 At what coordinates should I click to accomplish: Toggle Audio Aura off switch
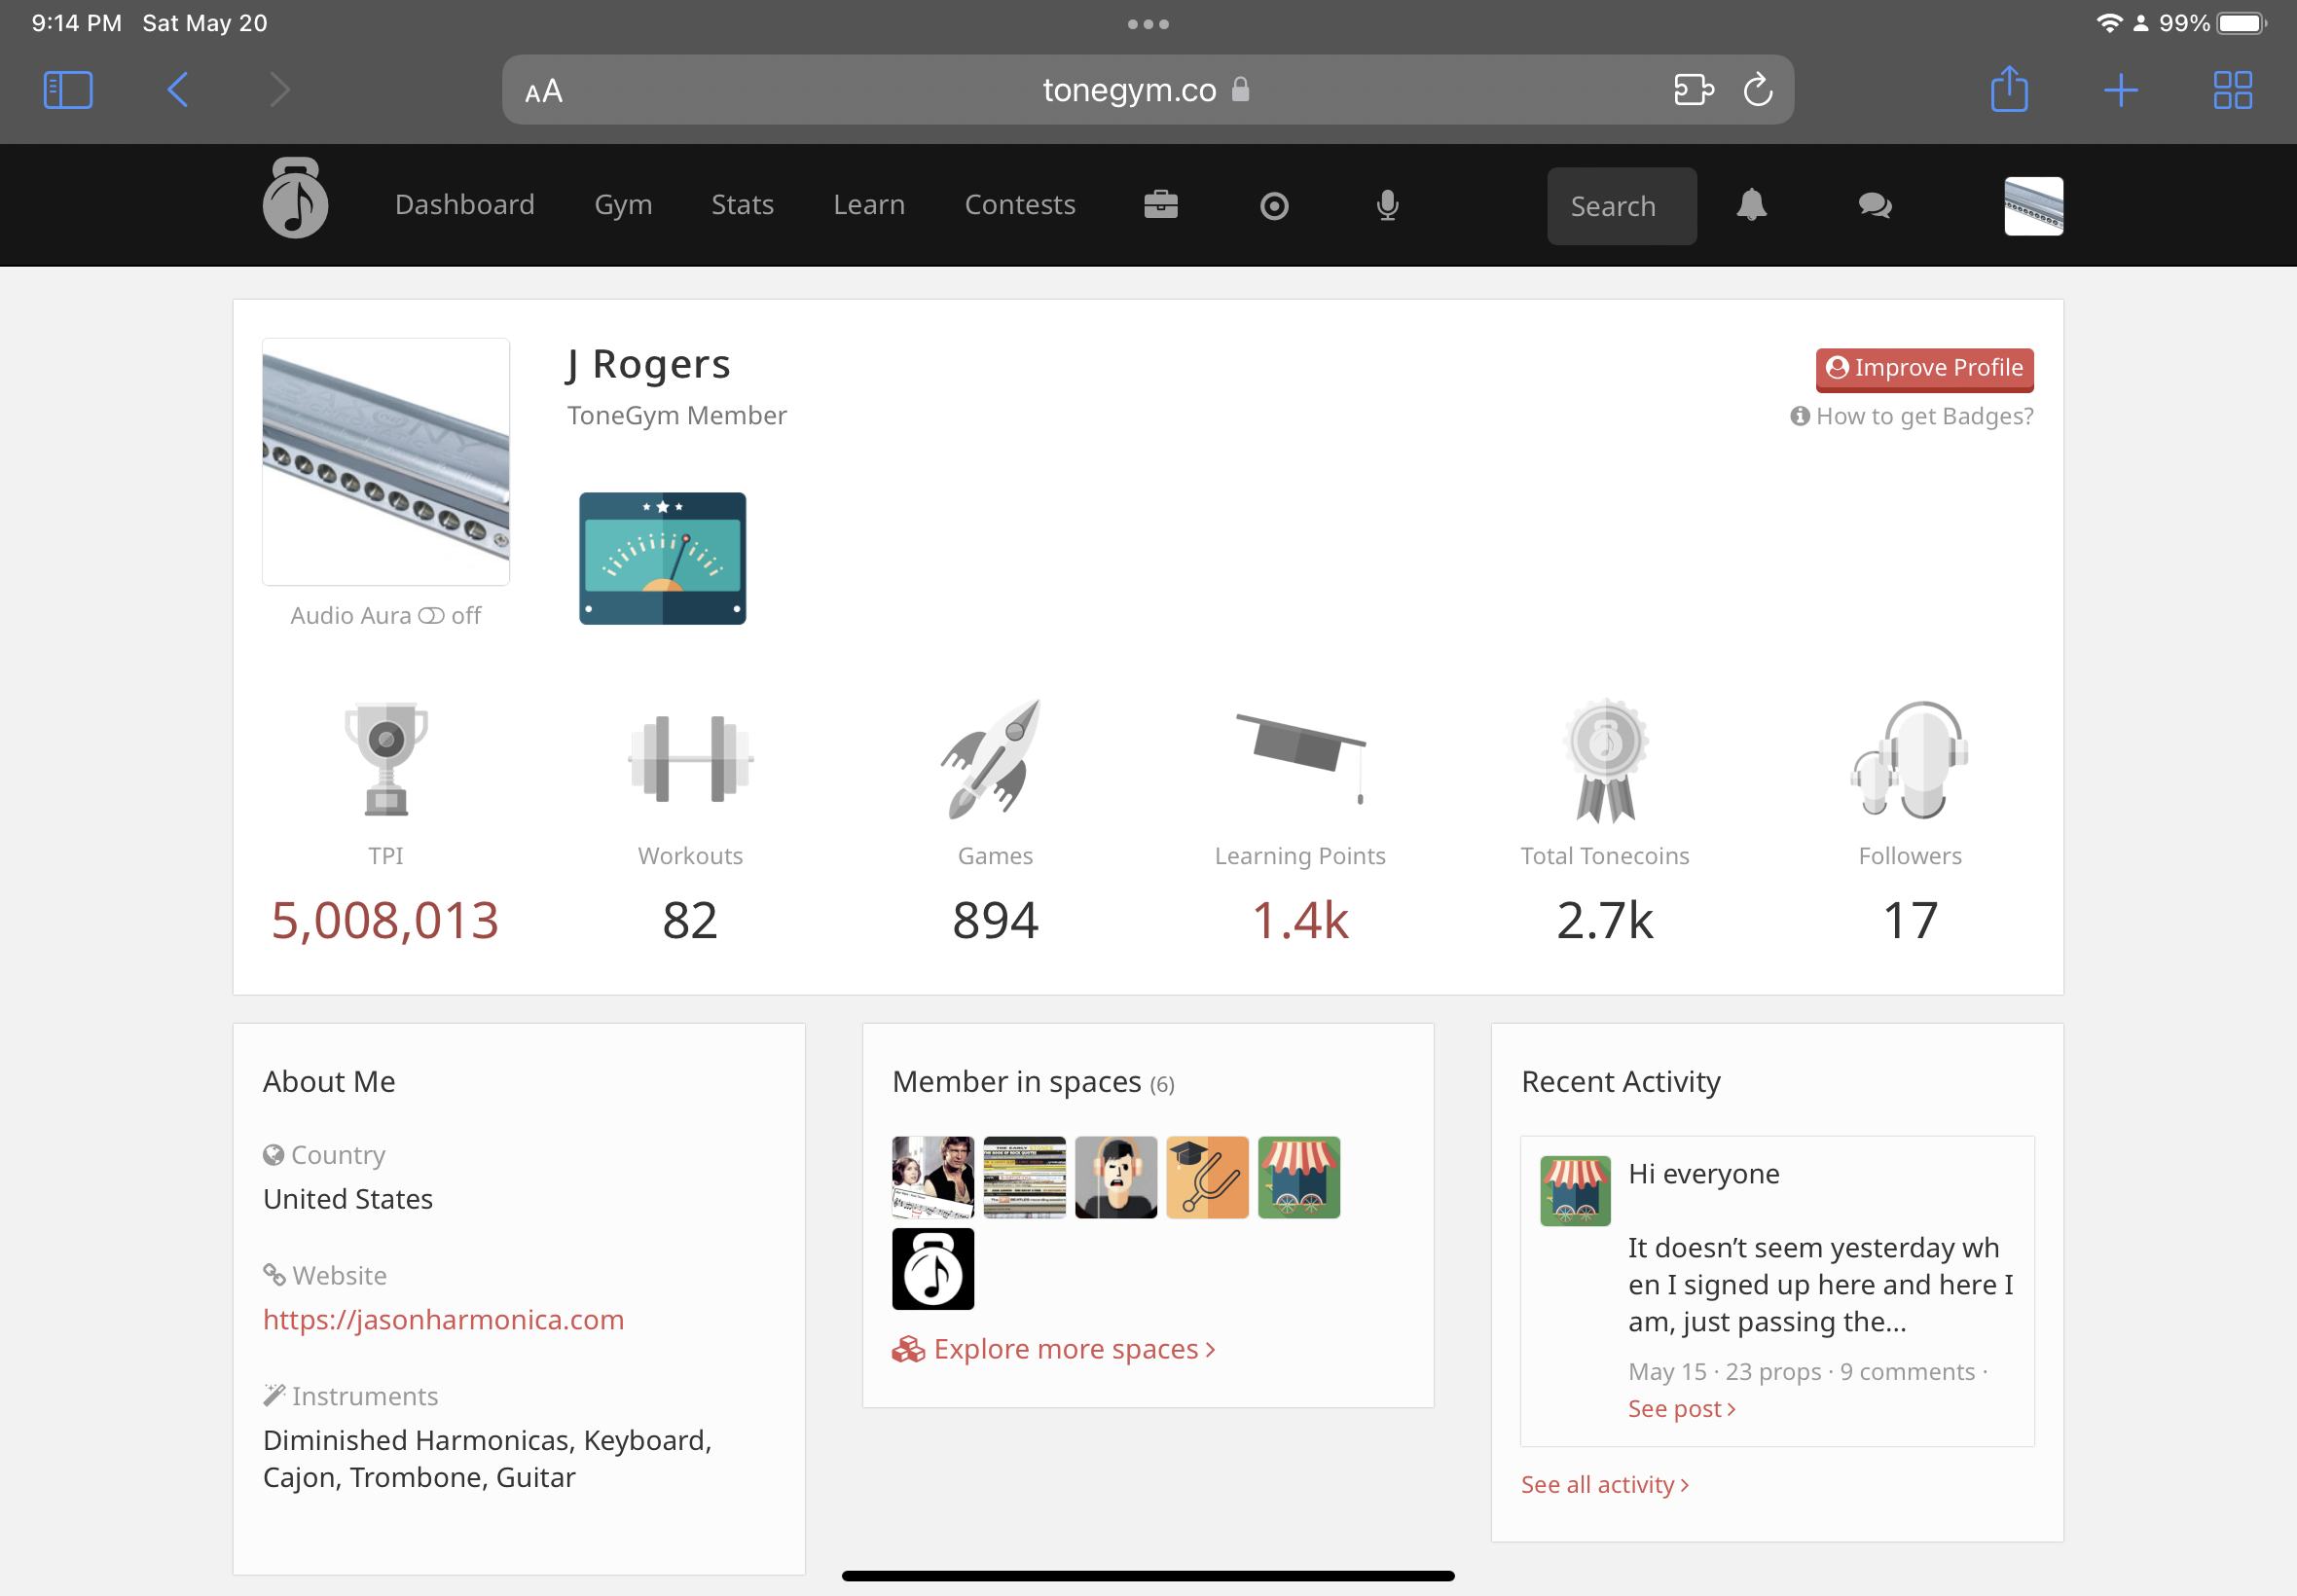(432, 616)
